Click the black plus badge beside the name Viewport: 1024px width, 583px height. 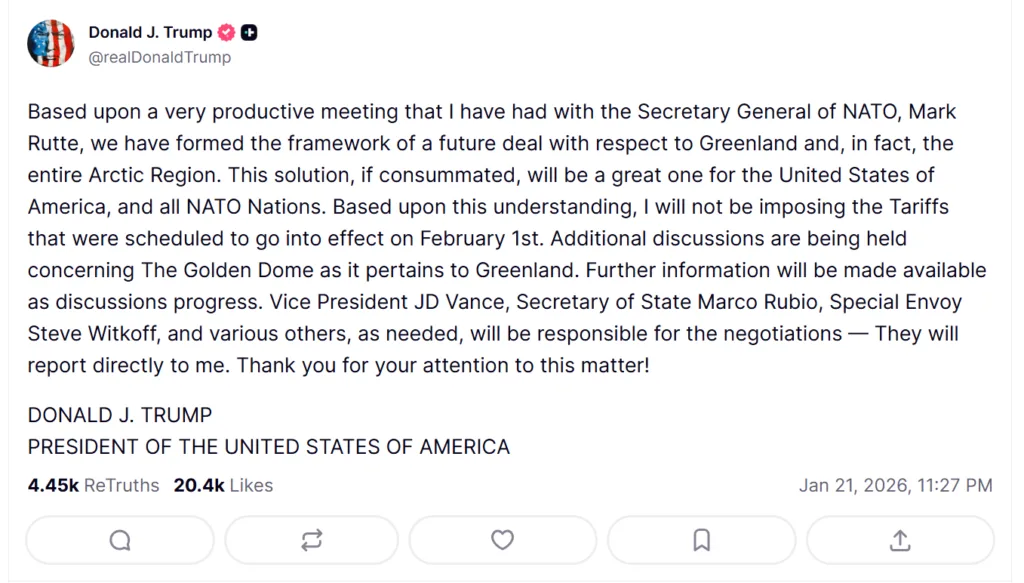click(x=249, y=32)
